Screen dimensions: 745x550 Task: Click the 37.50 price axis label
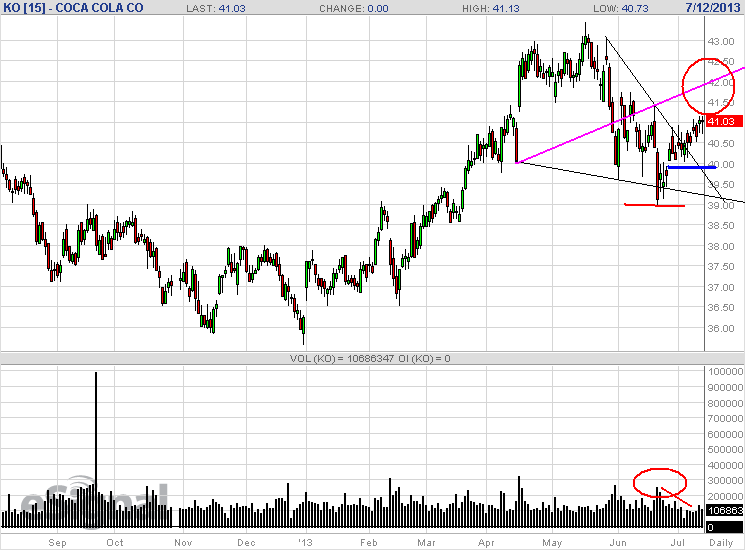[721, 267]
